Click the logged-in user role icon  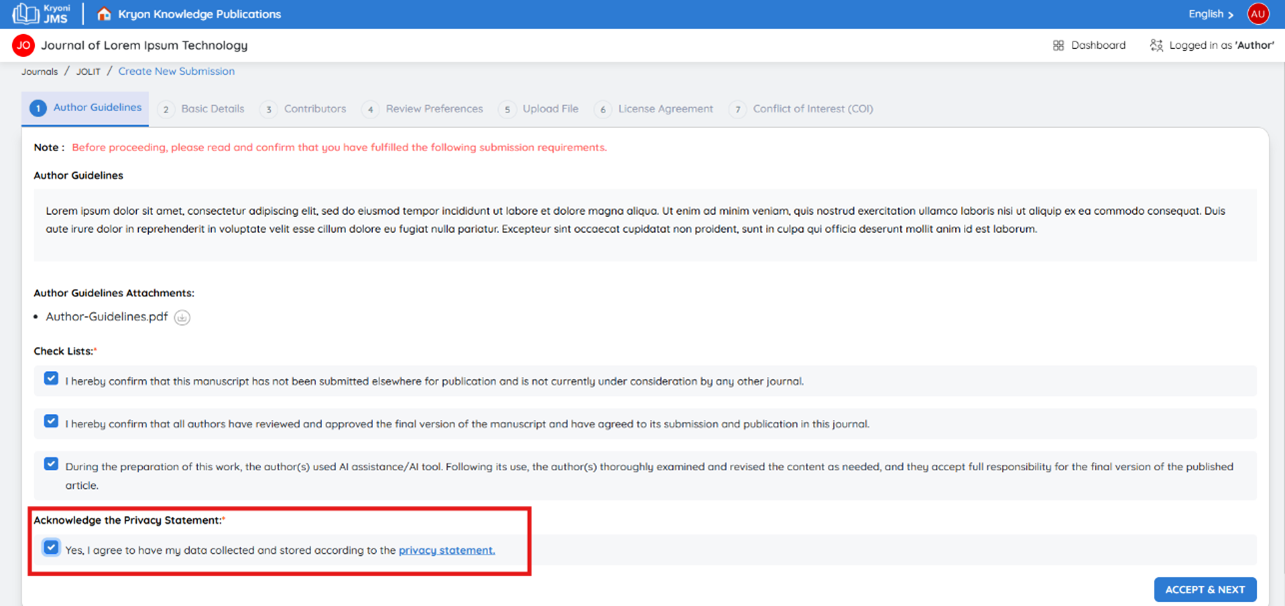[1156, 45]
